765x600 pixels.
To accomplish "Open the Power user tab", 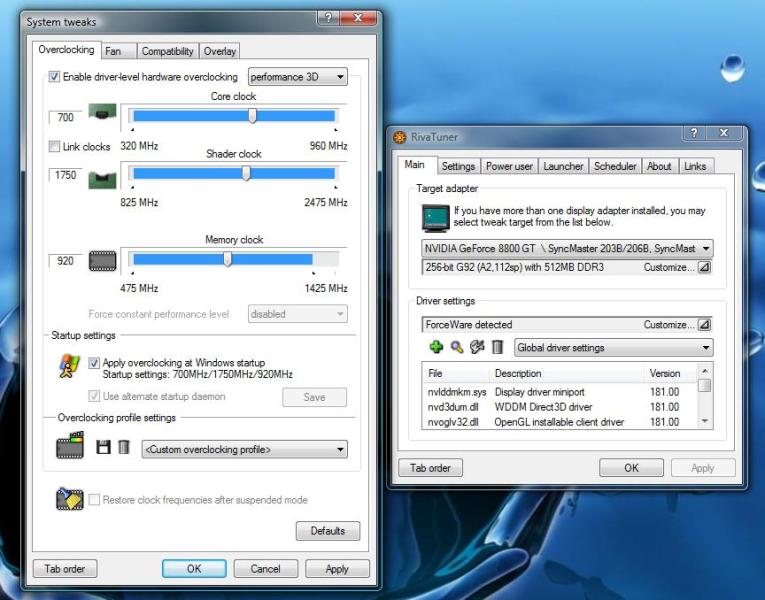I will pyautogui.click(x=509, y=166).
